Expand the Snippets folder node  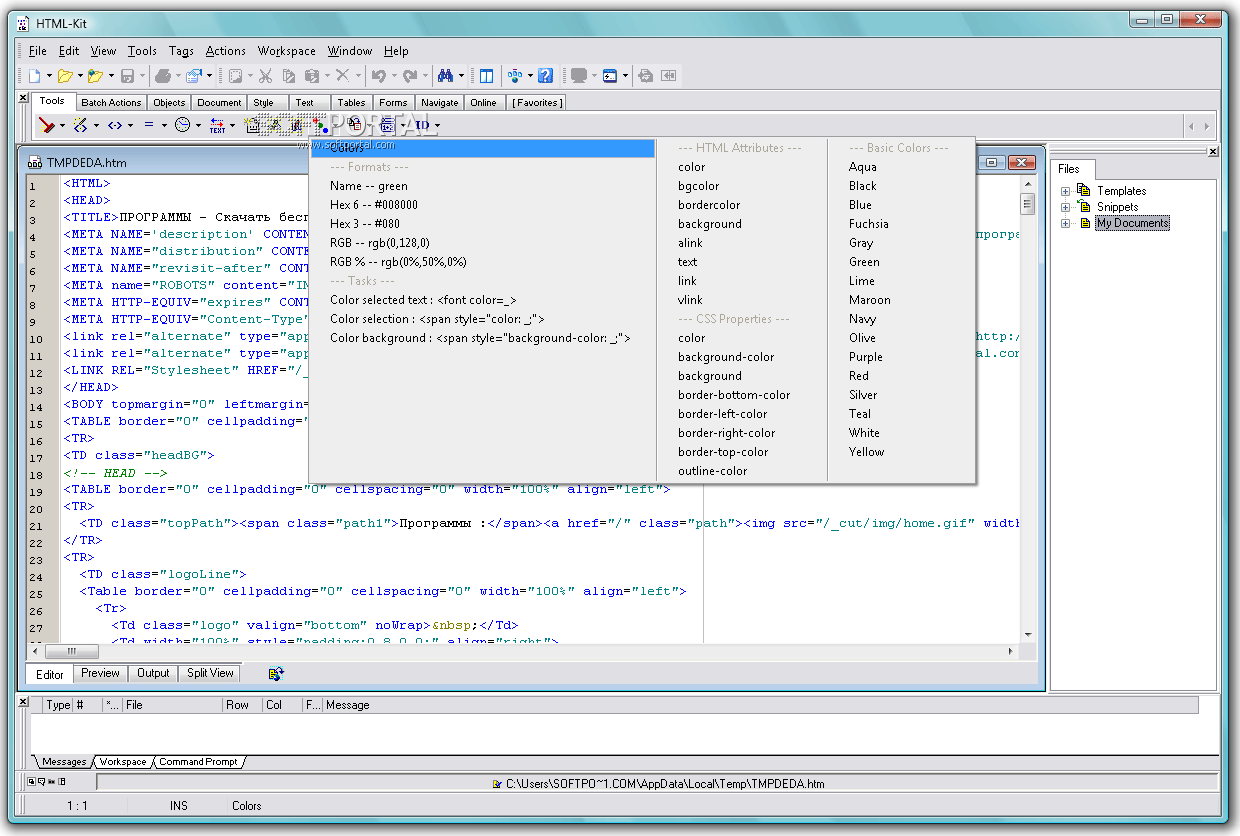(x=1066, y=207)
